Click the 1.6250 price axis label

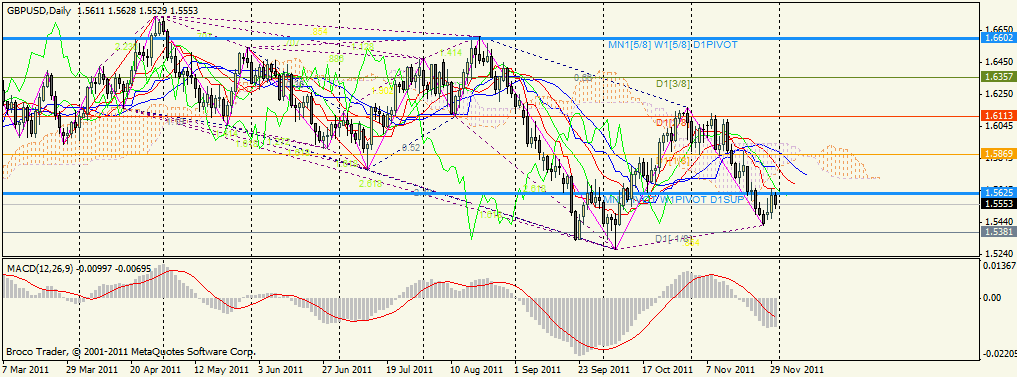(x=999, y=93)
